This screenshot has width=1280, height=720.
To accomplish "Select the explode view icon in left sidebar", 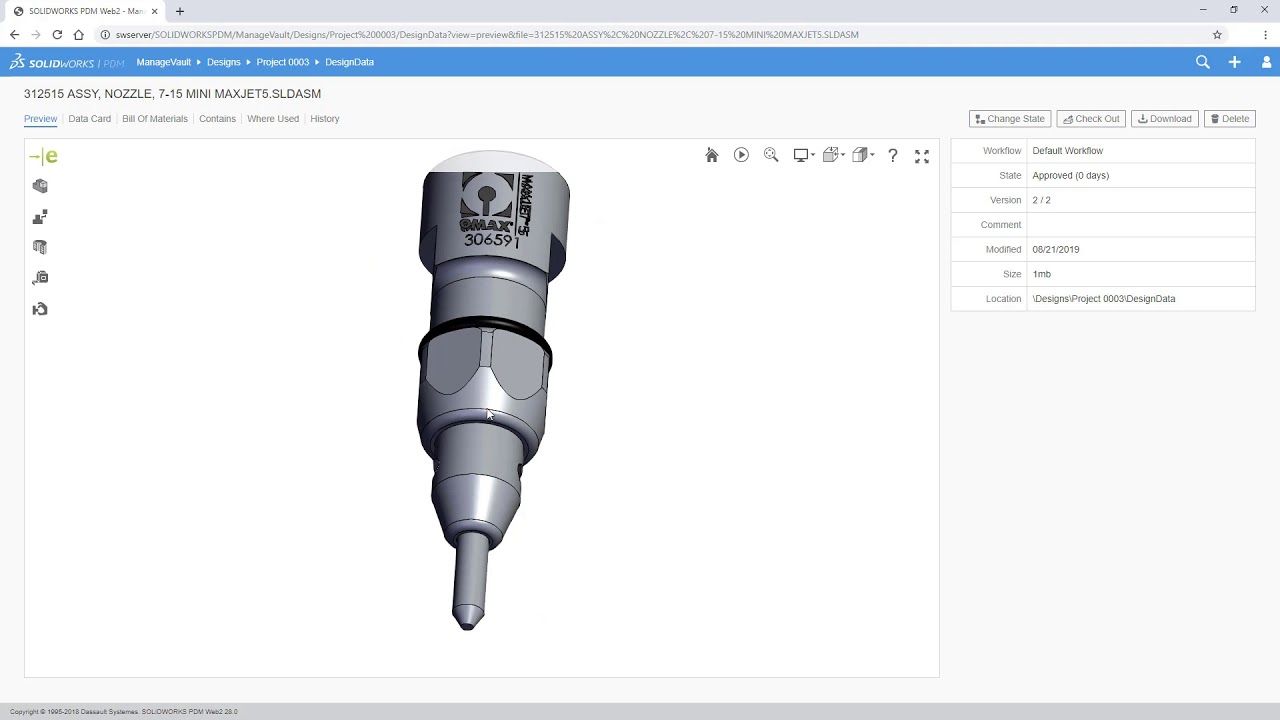I will coord(40,217).
